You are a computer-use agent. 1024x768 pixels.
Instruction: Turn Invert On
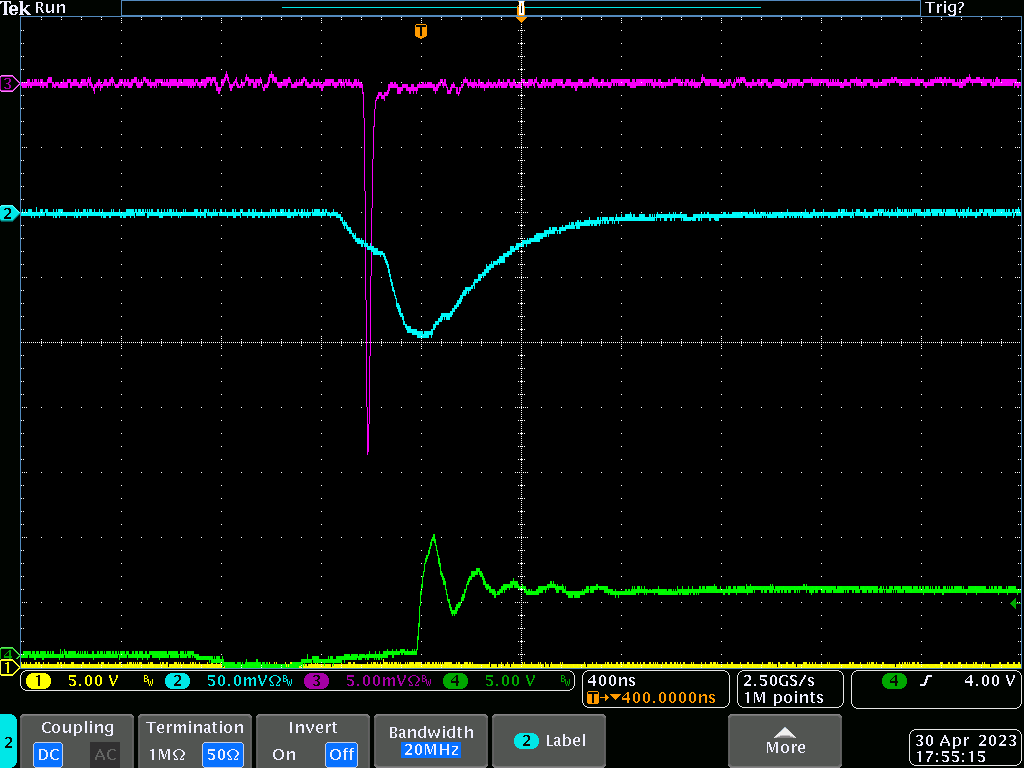(284, 754)
